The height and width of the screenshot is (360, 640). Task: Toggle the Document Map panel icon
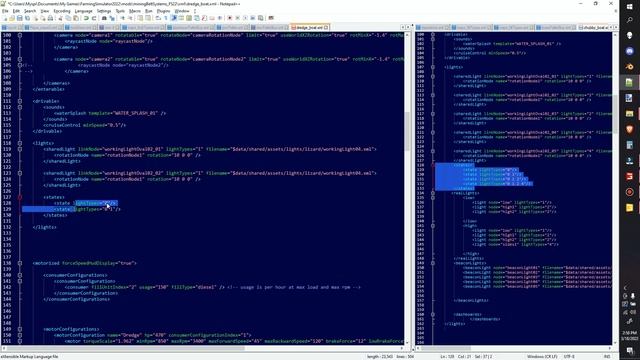(x=189, y=18)
